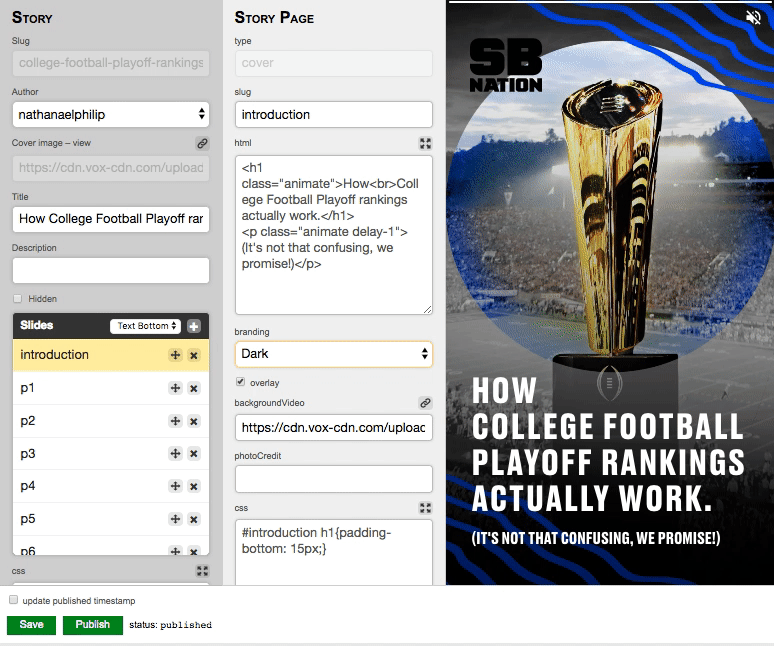This screenshot has width=774, height=646.
Task: Unmute the story preview video
Action: pos(753,17)
